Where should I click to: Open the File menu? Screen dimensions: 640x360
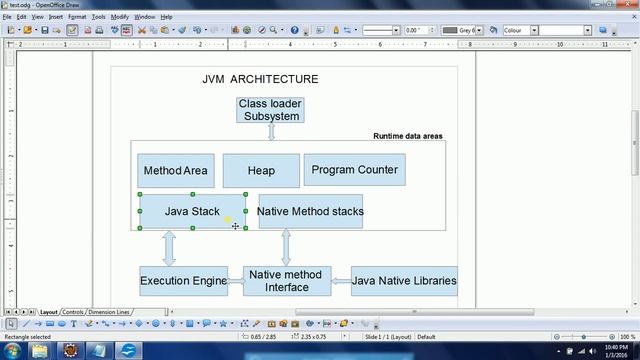tap(7, 17)
